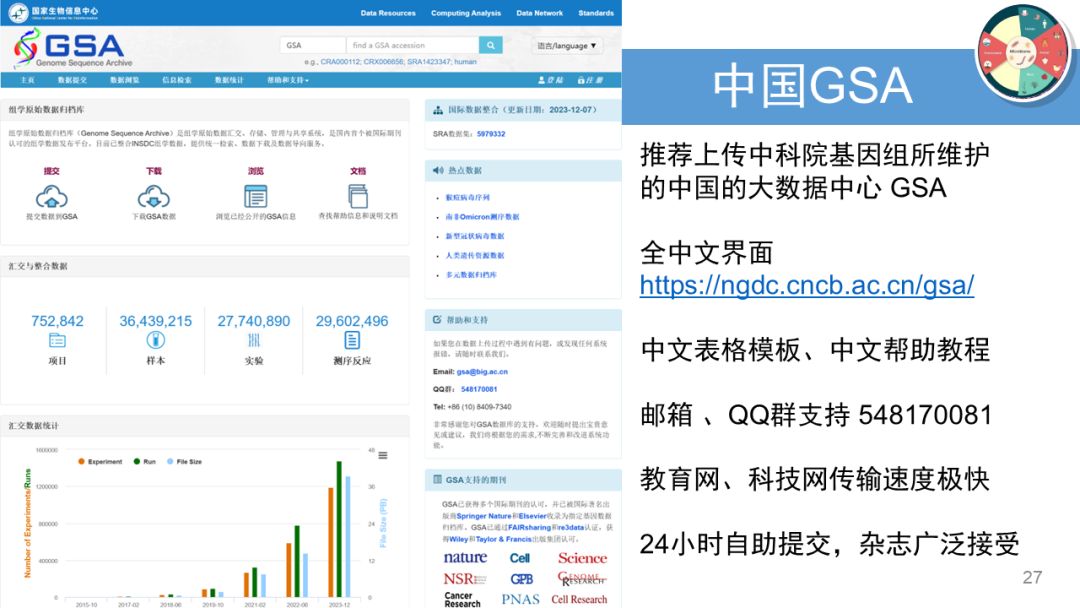Screen dimensions: 1080x608
Task: Click example accession CRX006656
Action: (383, 62)
